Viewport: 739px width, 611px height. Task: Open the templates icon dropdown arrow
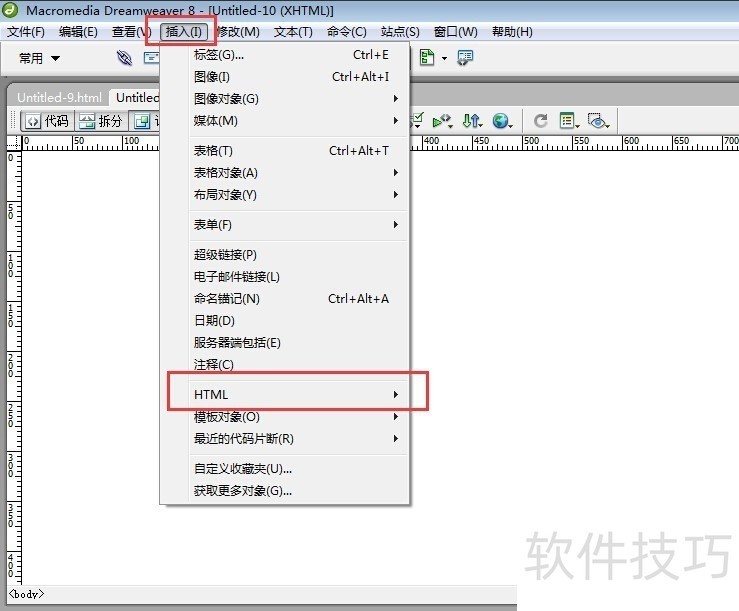pos(444,58)
